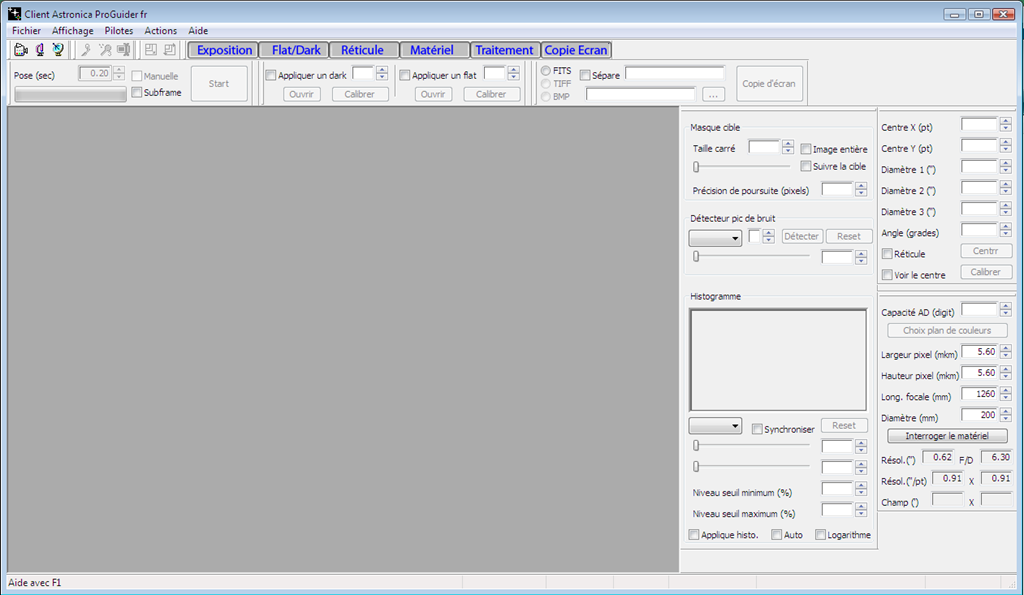Toggle the Réticule checkbox
The width and height of the screenshot is (1024, 595).
[x=887, y=253]
